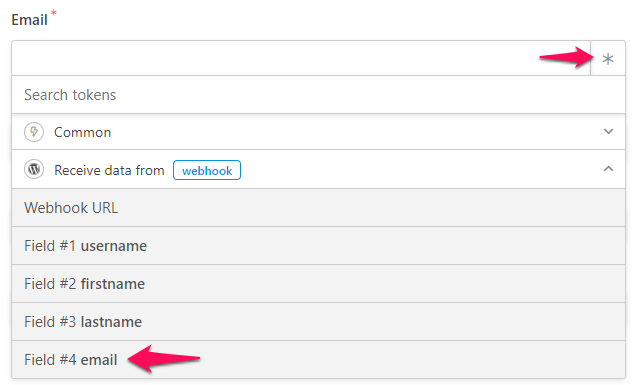Viewport: 636px width, 385px height.
Task: Click the blue webhook badge
Action: (x=207, y=170)
